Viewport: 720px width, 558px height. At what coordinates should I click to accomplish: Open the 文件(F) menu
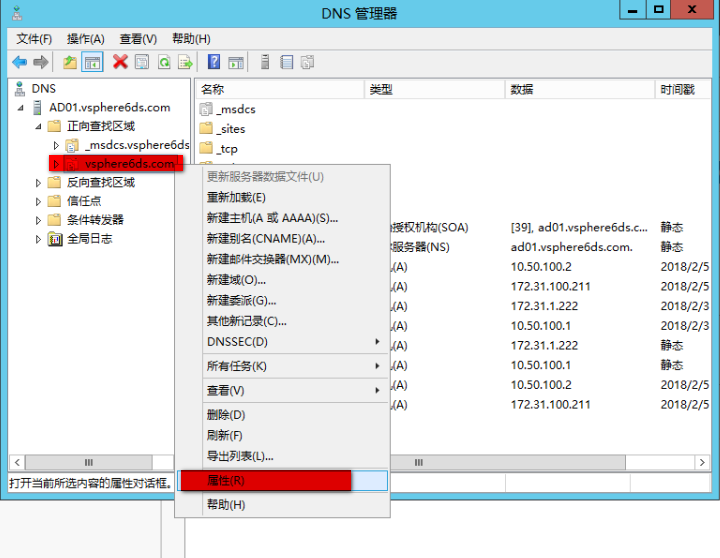click(34, 39)
